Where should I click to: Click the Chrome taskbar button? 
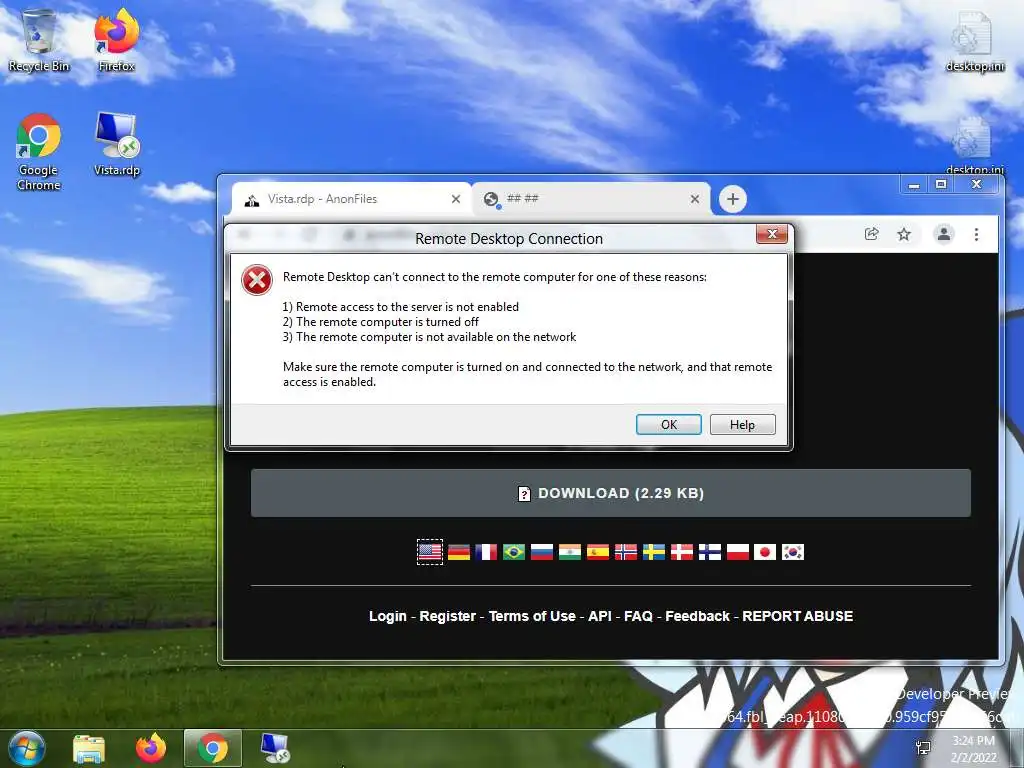pyautogui.click(x=212, y=748)
